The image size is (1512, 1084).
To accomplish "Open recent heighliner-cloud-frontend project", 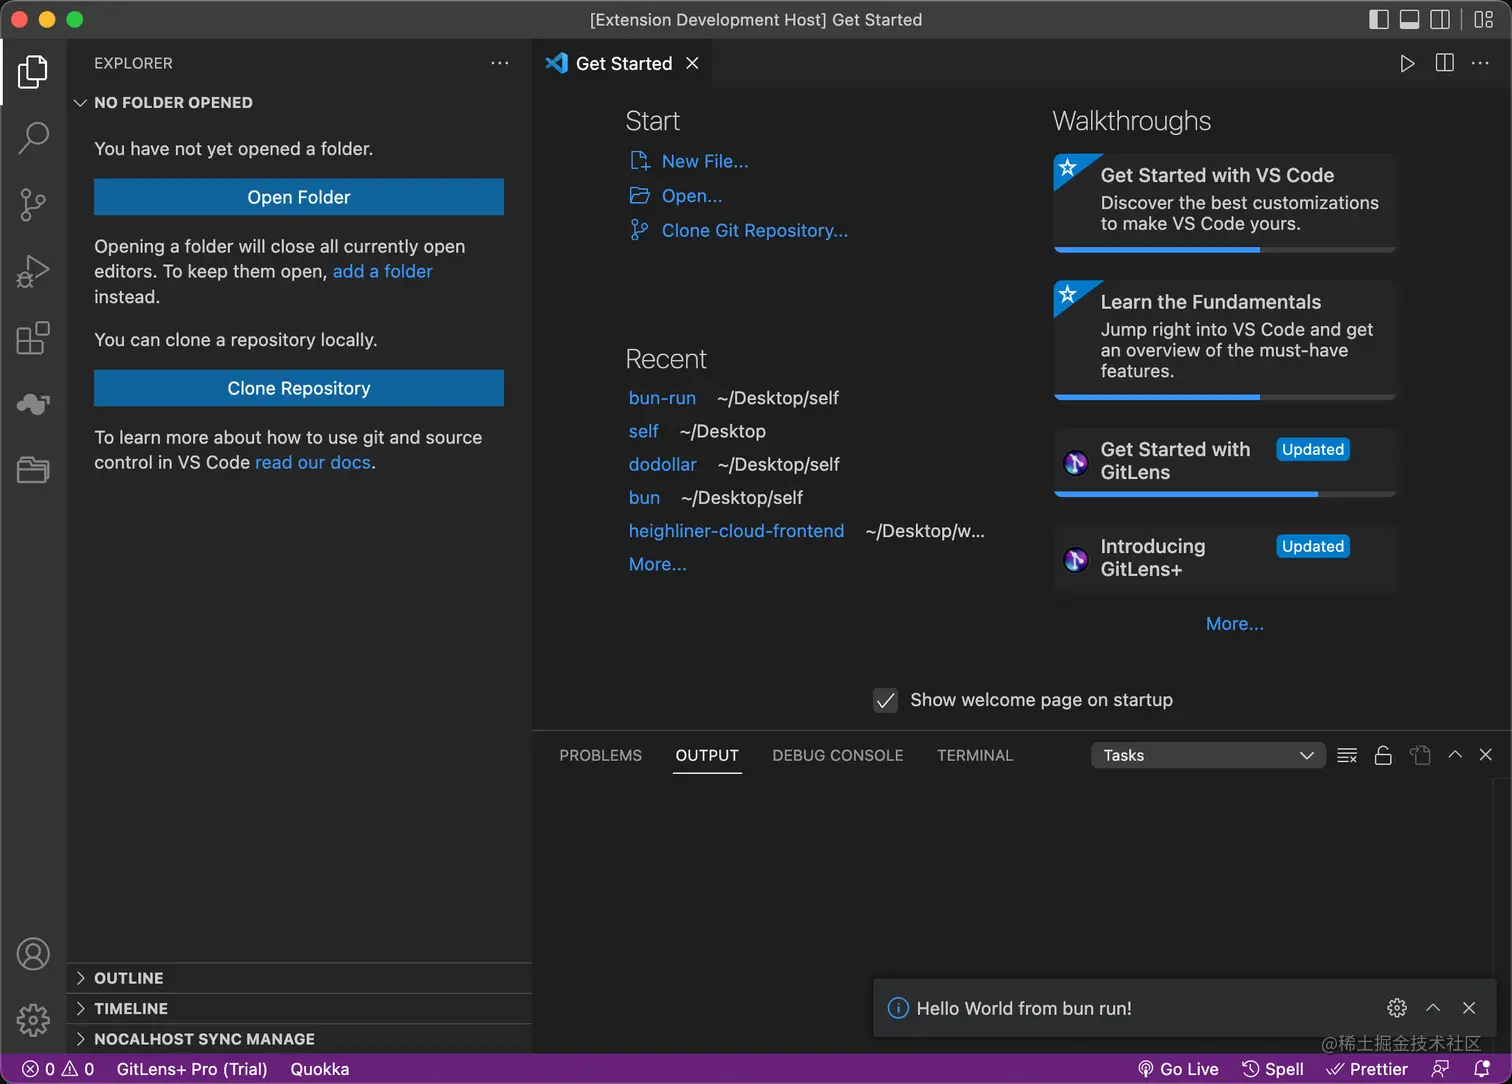I will (736, 531).
